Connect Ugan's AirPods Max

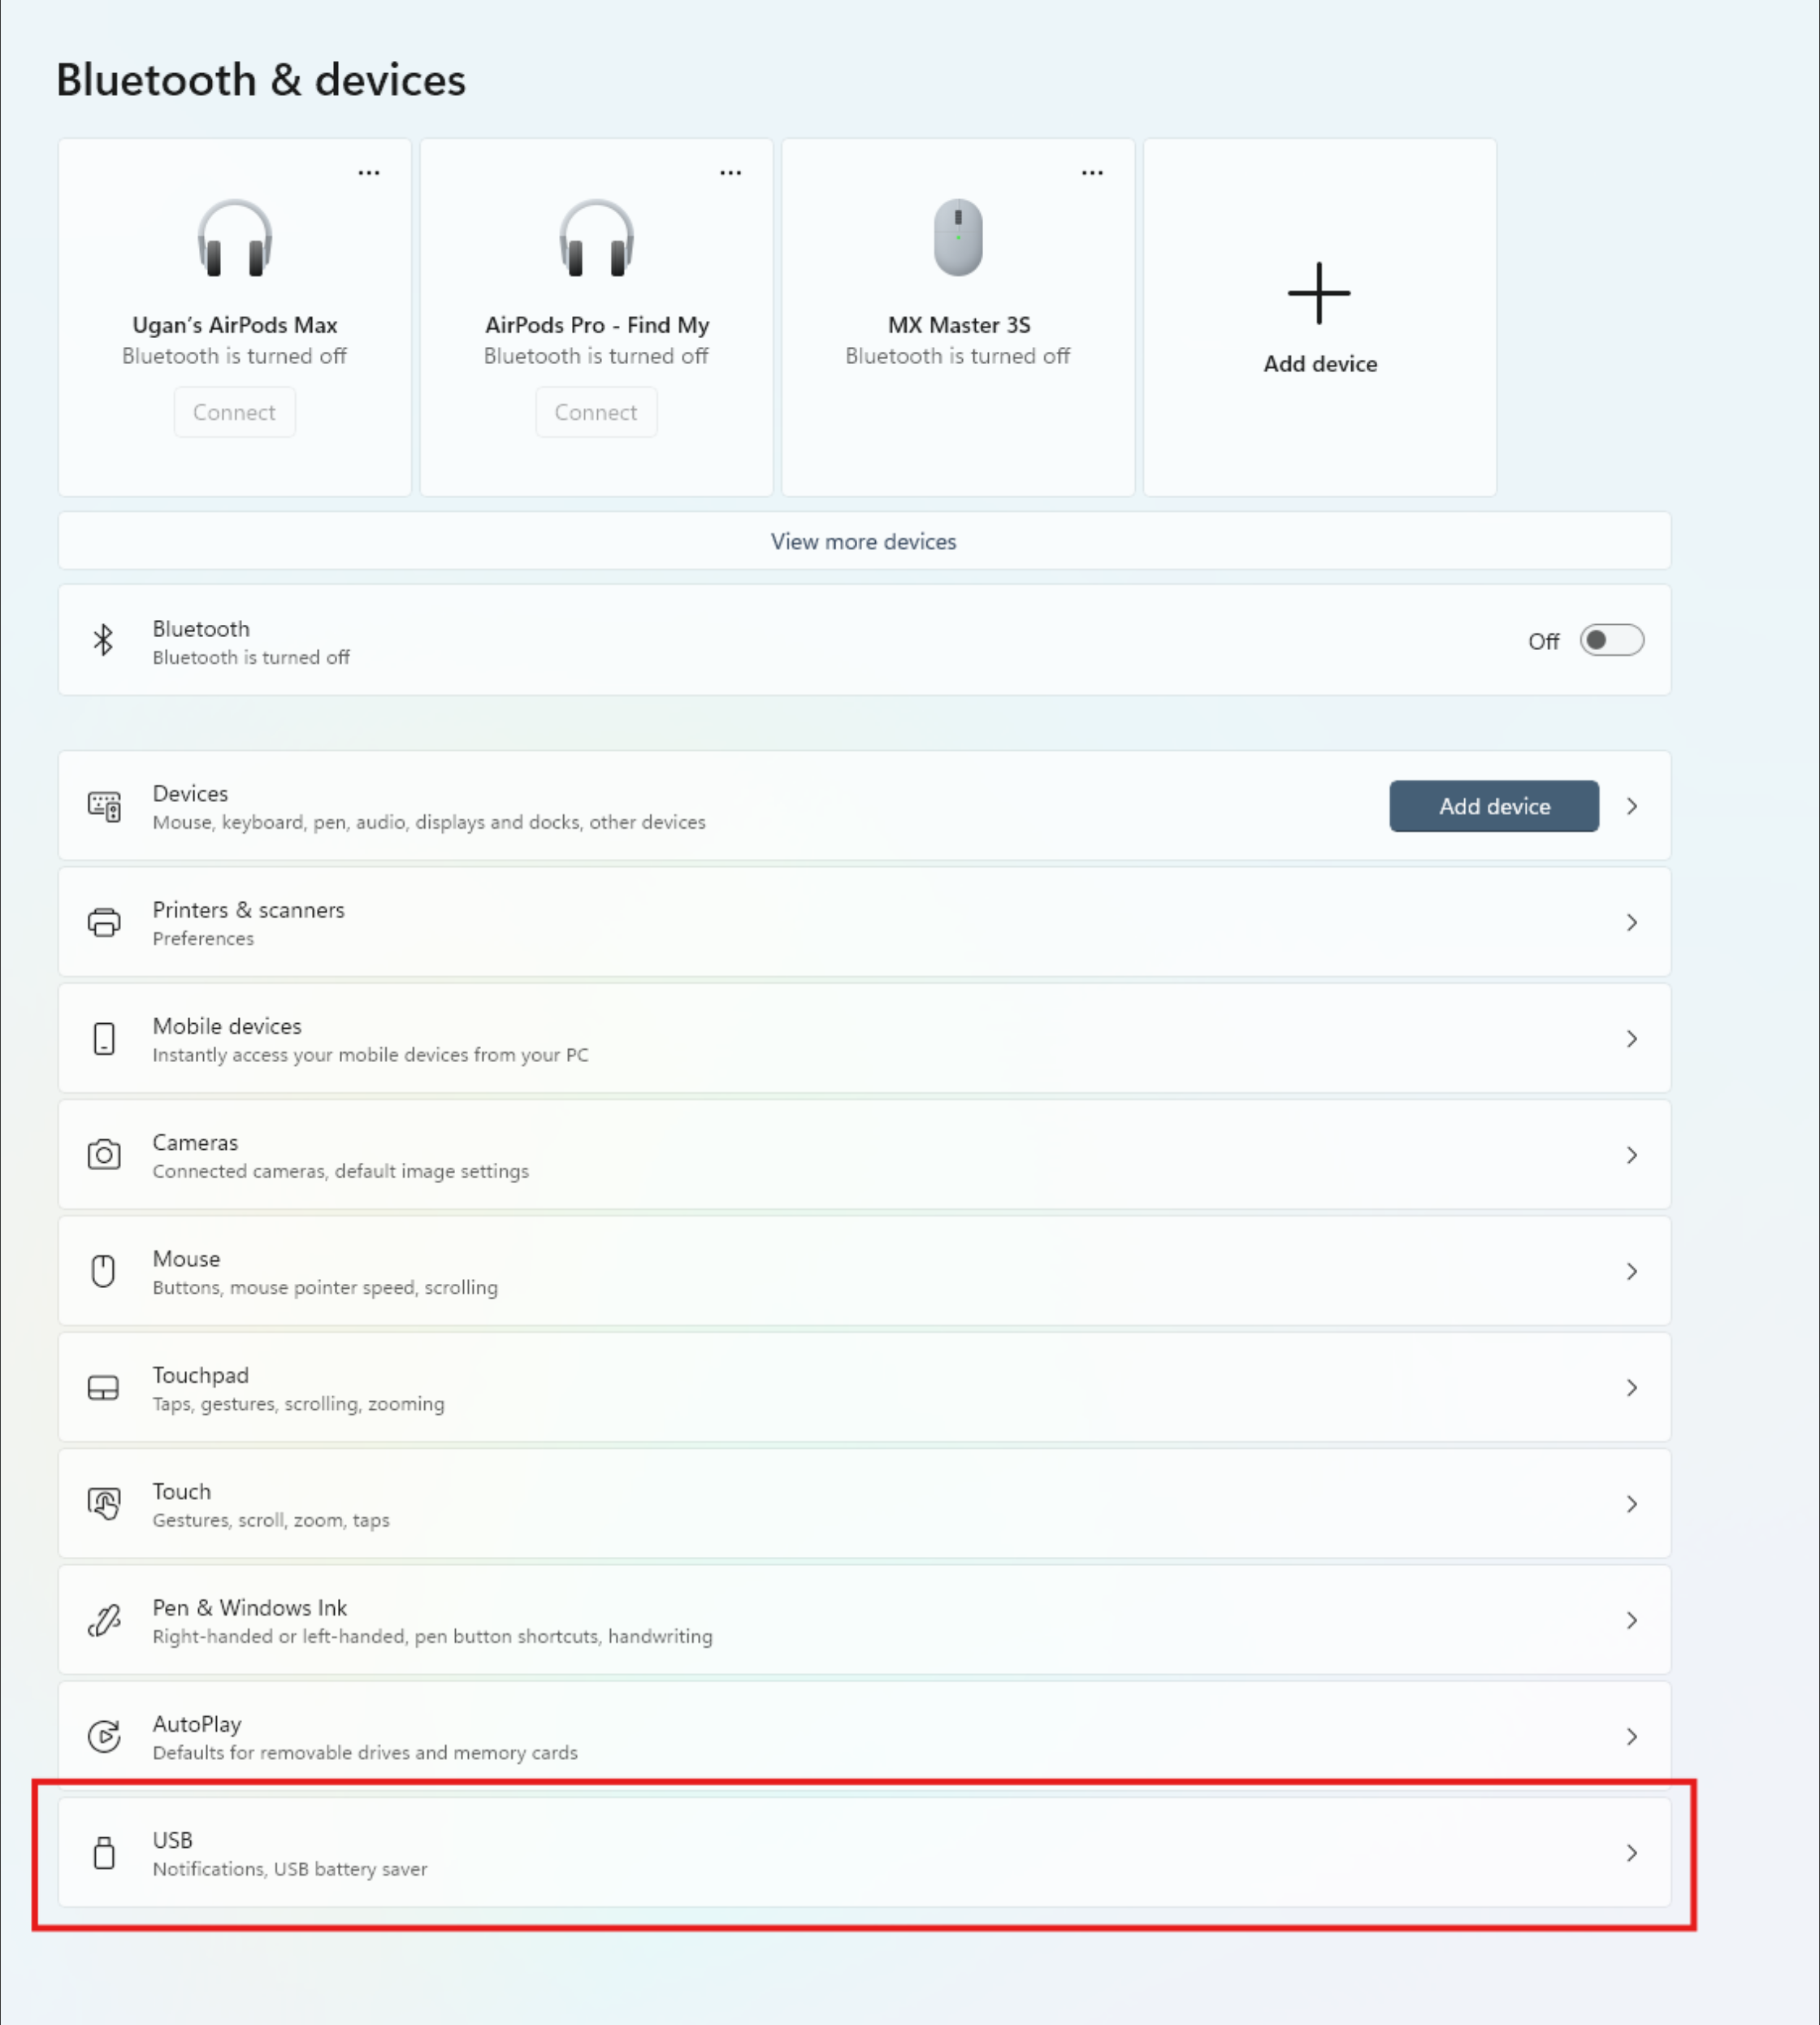[x=234, y=412]
